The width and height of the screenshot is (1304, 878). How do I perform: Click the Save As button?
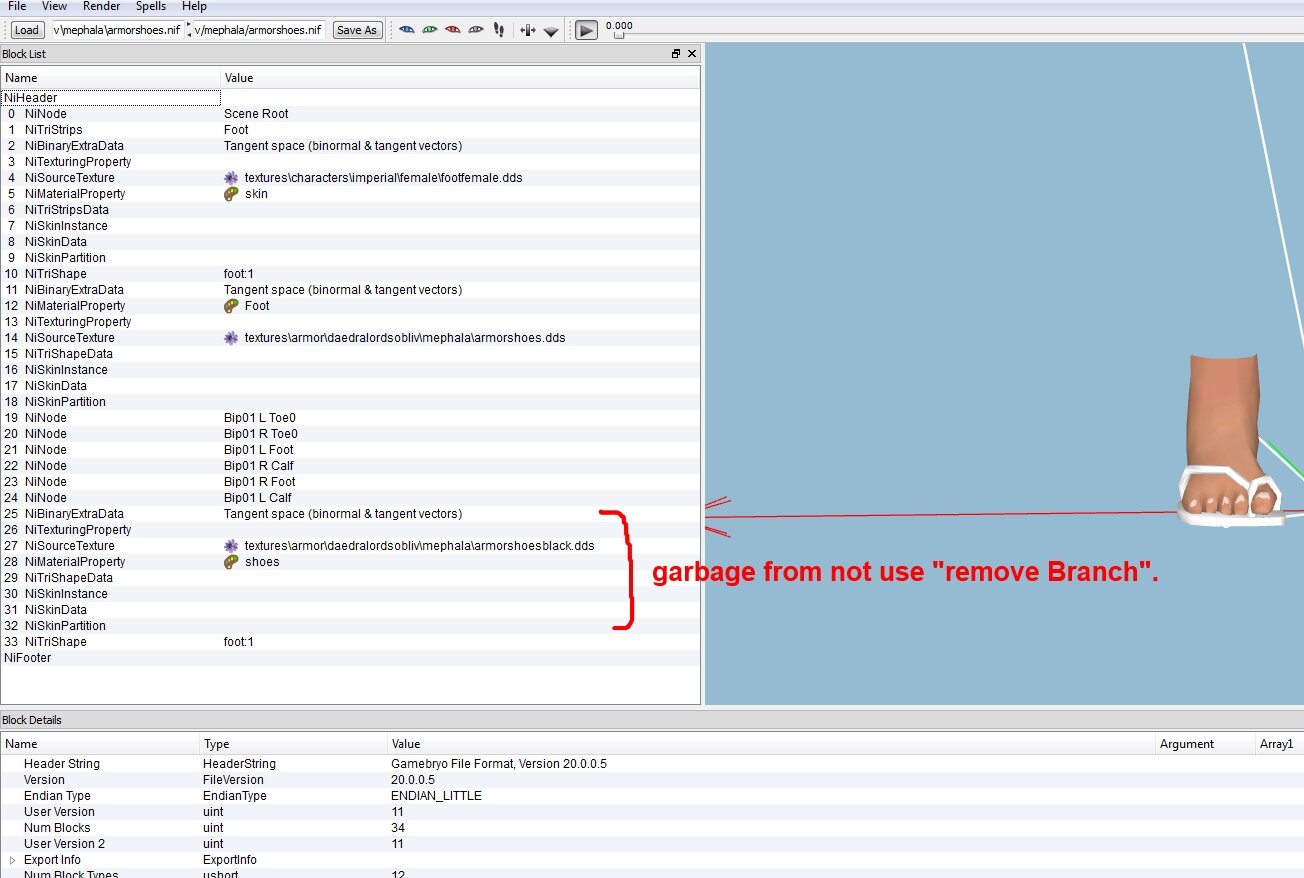point(357,30)
